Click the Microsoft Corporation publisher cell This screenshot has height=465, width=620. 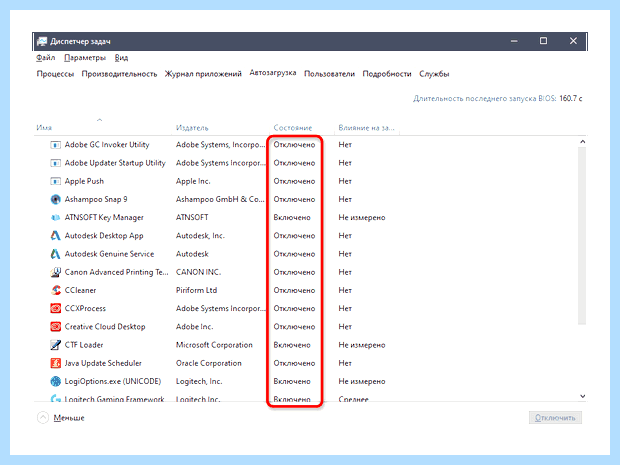click(214, 345)
